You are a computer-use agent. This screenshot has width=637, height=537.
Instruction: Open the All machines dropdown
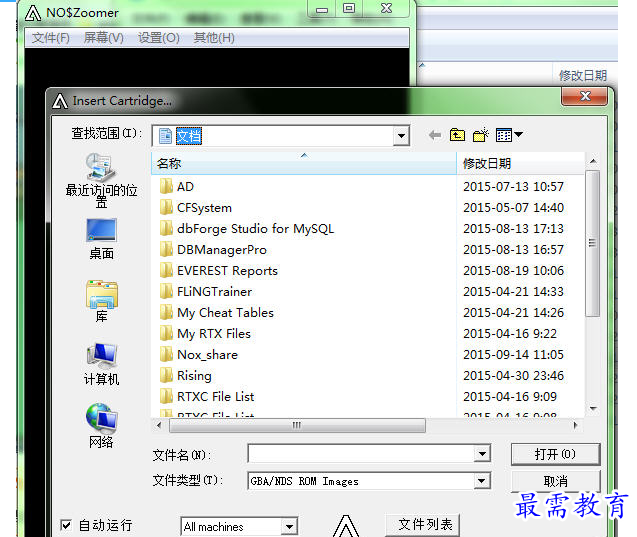[x=289, y=527]
